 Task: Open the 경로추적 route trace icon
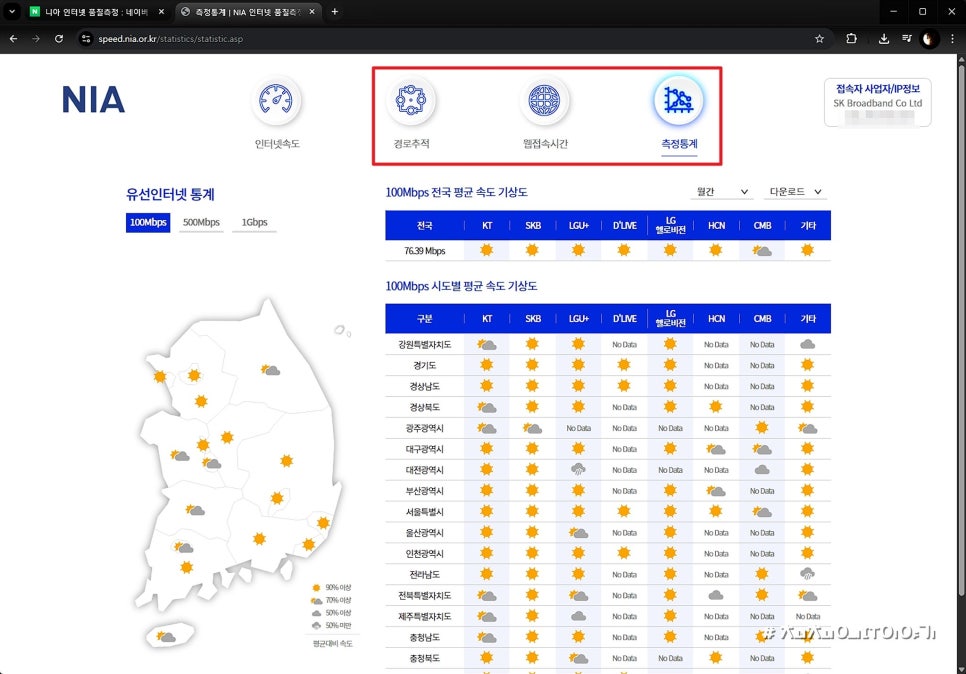[411, 101]
